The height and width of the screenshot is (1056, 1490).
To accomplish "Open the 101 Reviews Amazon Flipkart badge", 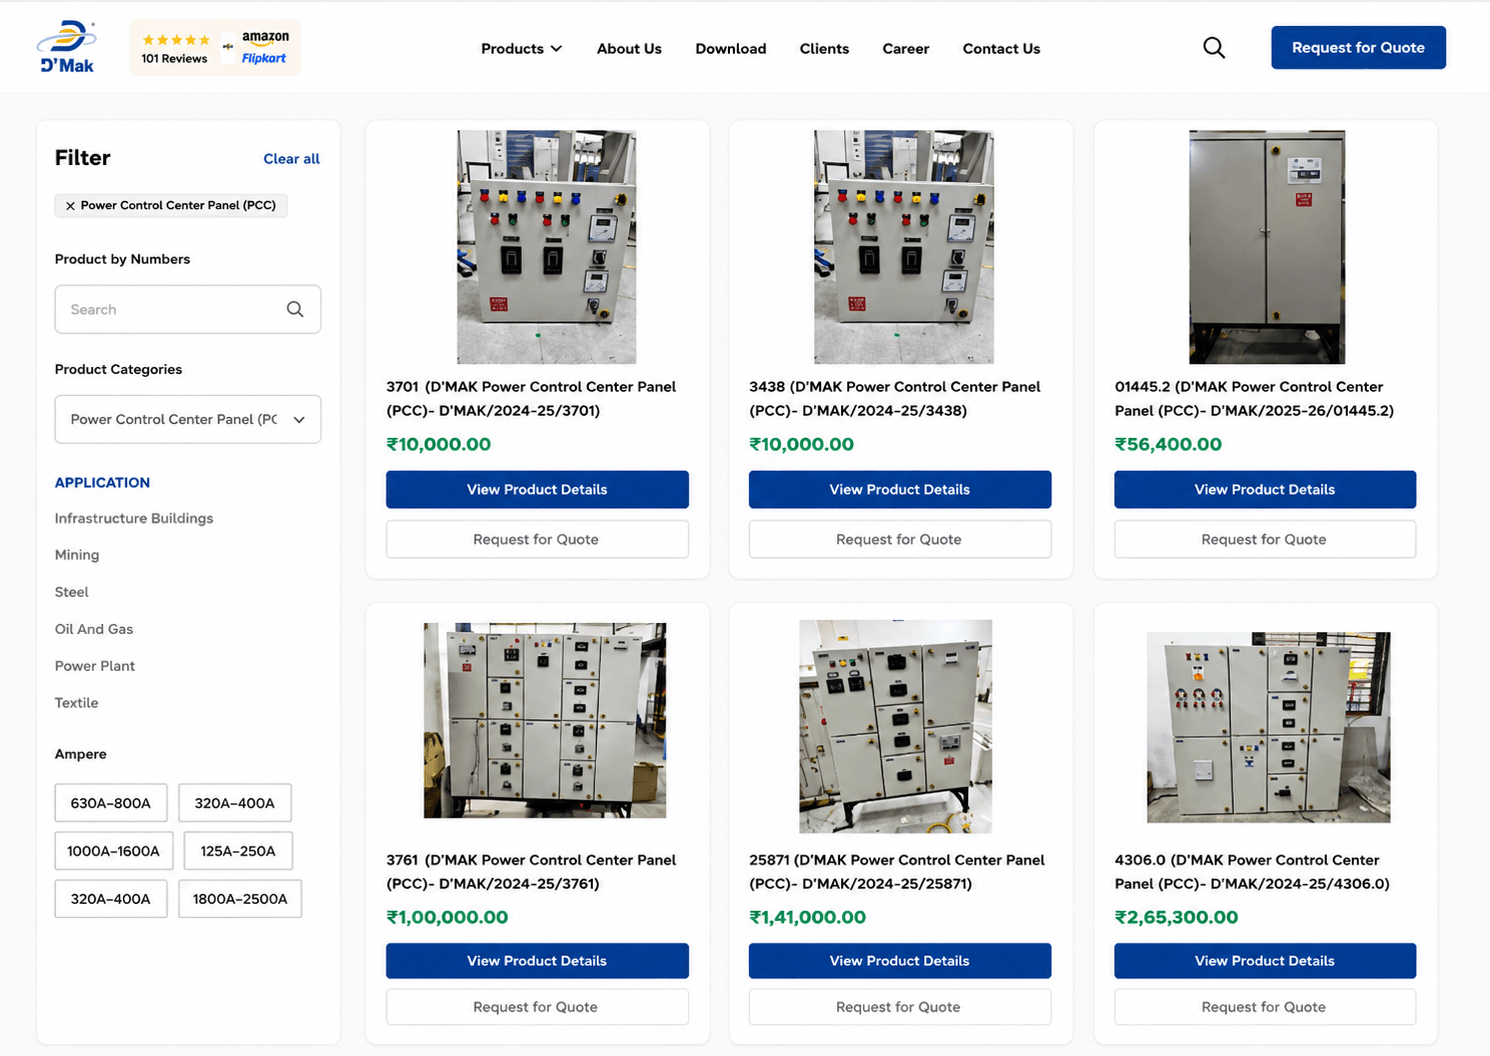I will [x=215, y=47].
